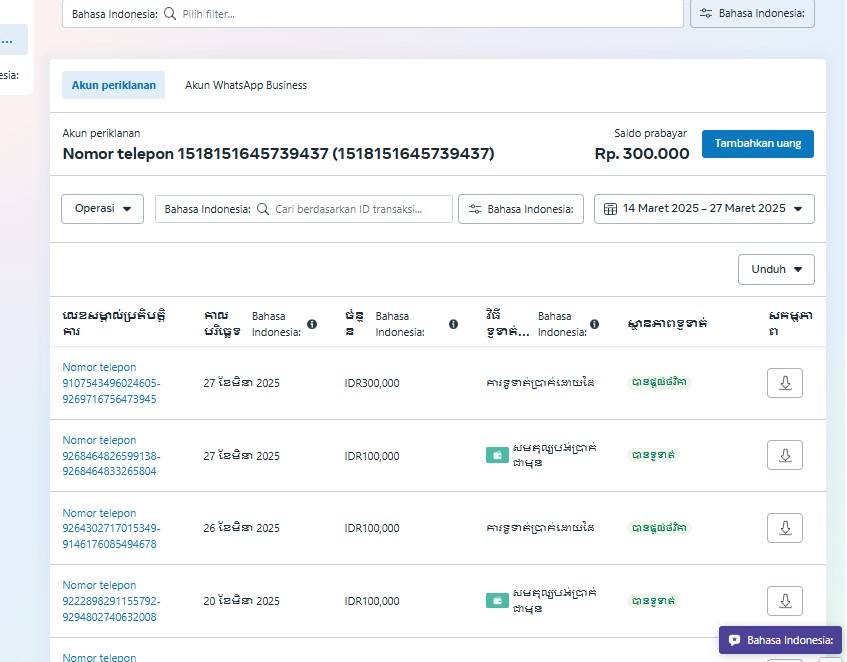
Task: Click the Tambahkan uang button
Action: (x=757, y=144)
